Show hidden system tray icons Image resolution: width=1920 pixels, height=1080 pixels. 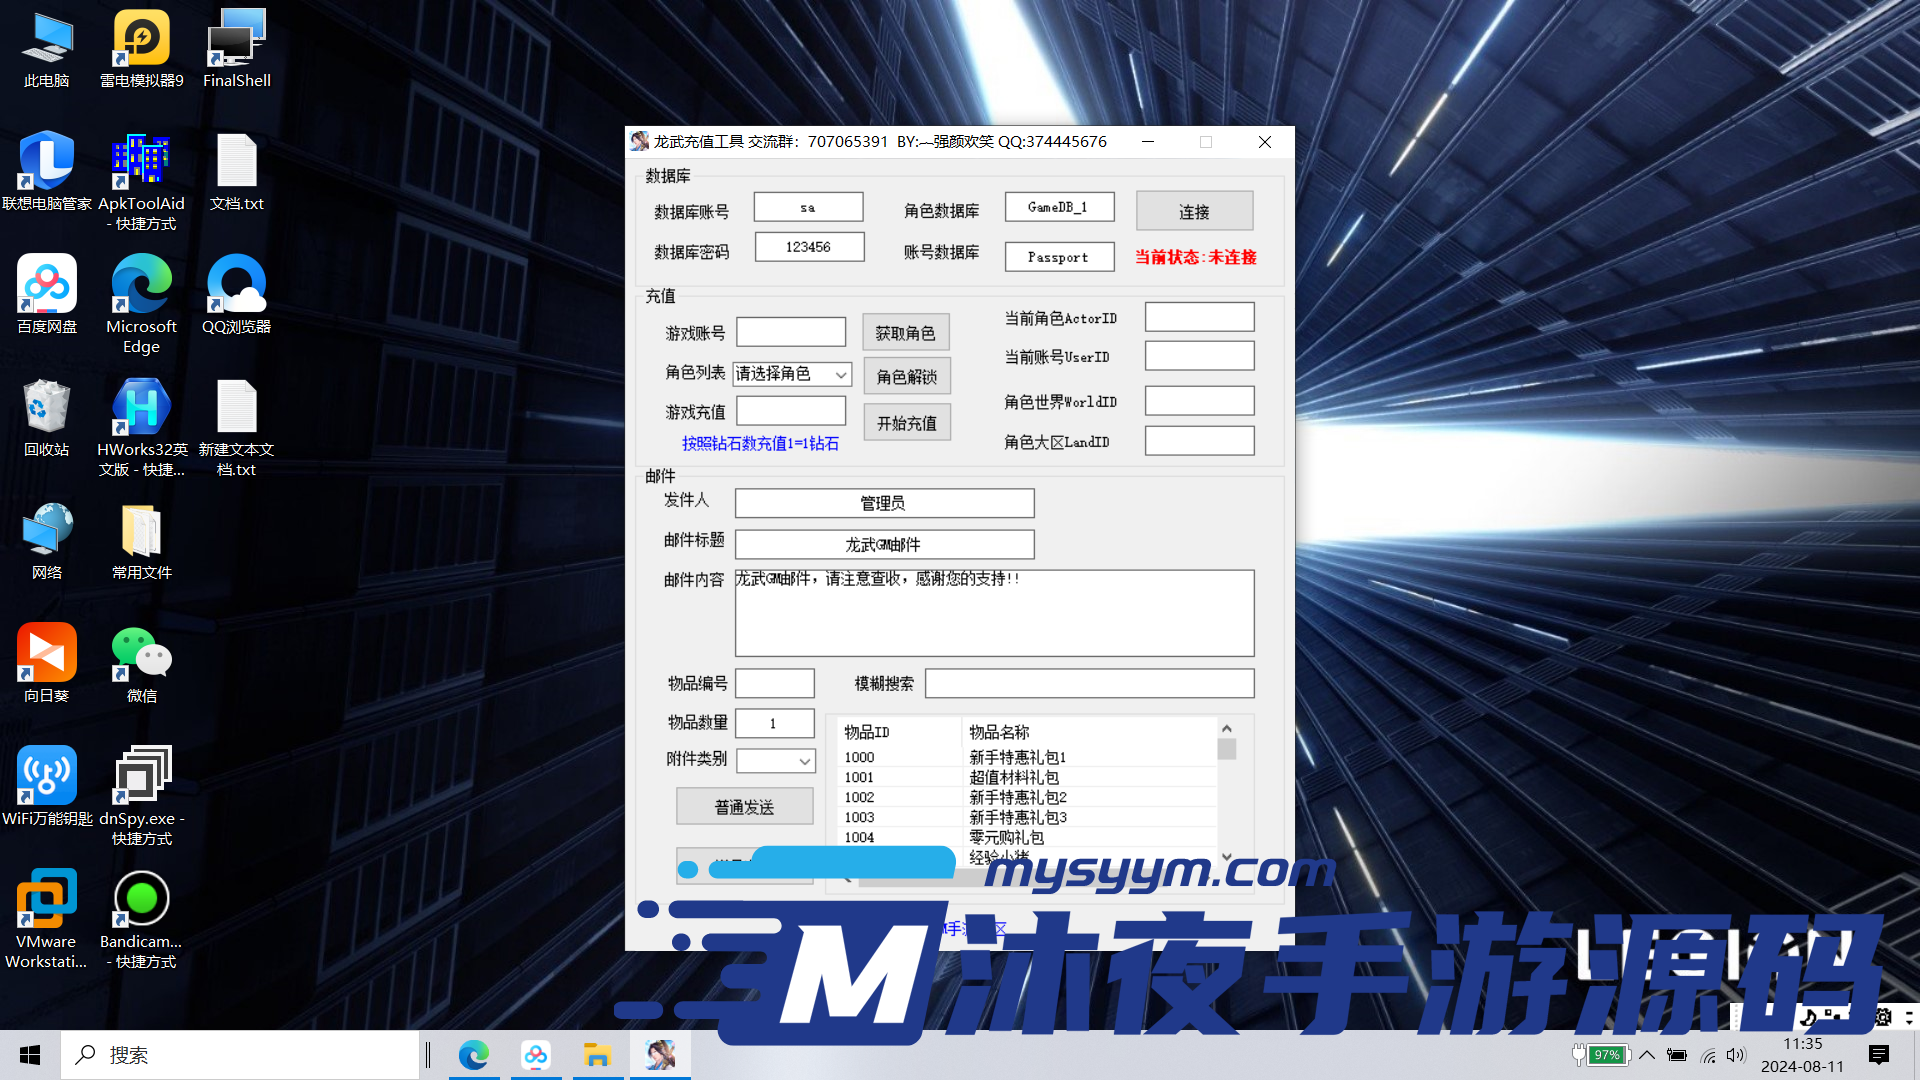1647,1055
